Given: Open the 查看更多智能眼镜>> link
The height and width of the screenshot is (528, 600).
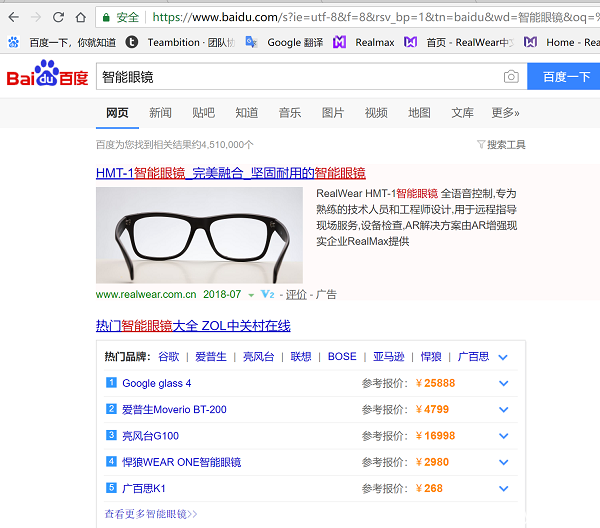Looking at the screenshot, I should point(151,514).
